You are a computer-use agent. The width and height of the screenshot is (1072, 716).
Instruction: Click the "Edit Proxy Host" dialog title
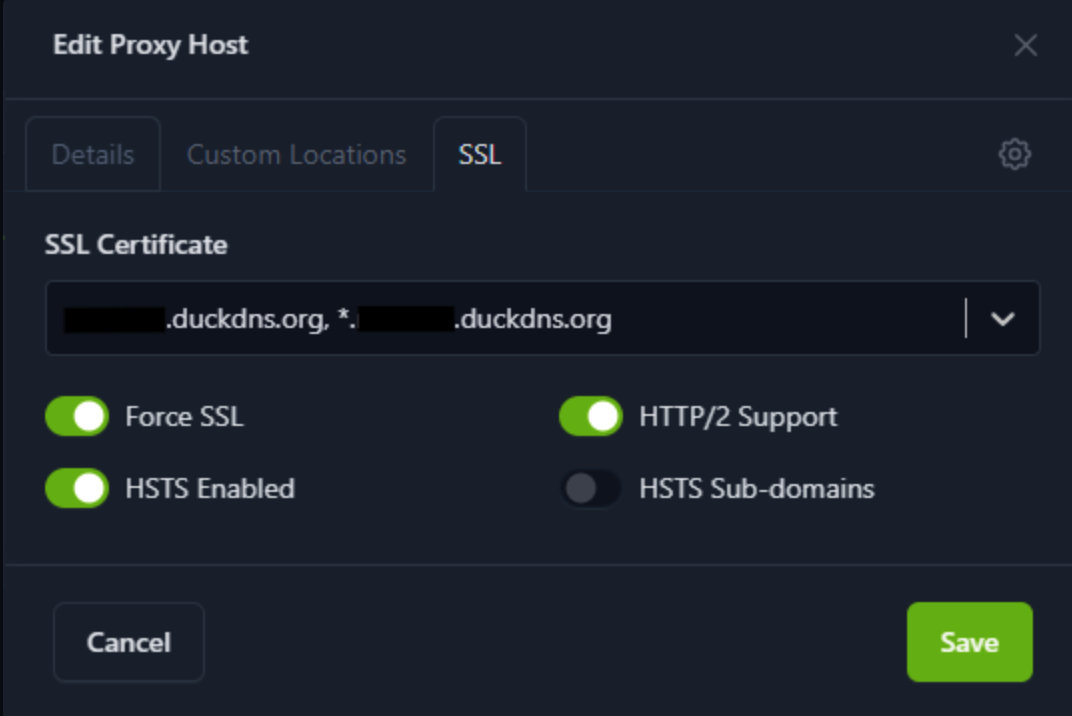(x=150, y=45)
